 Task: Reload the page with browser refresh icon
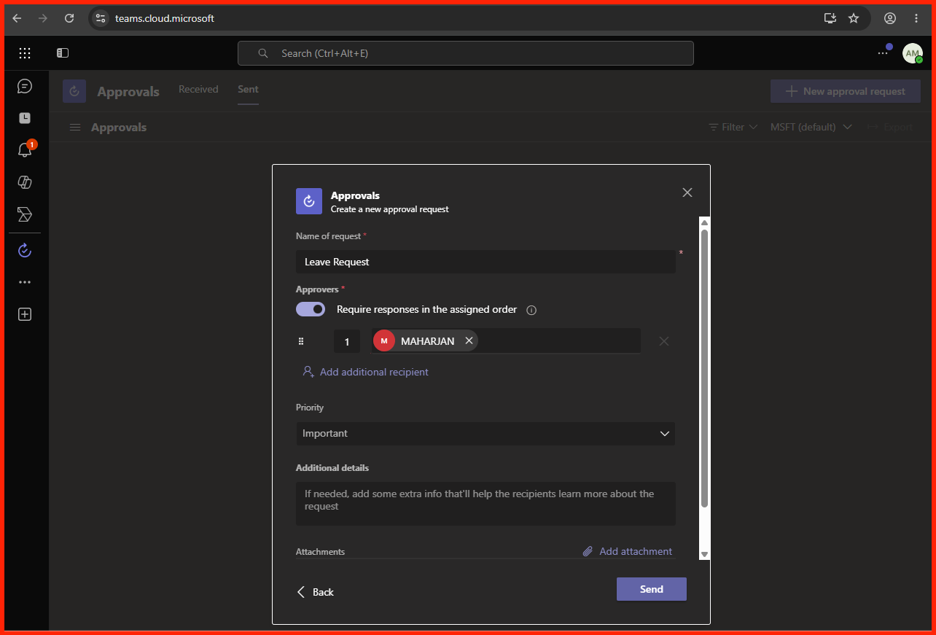69,19
